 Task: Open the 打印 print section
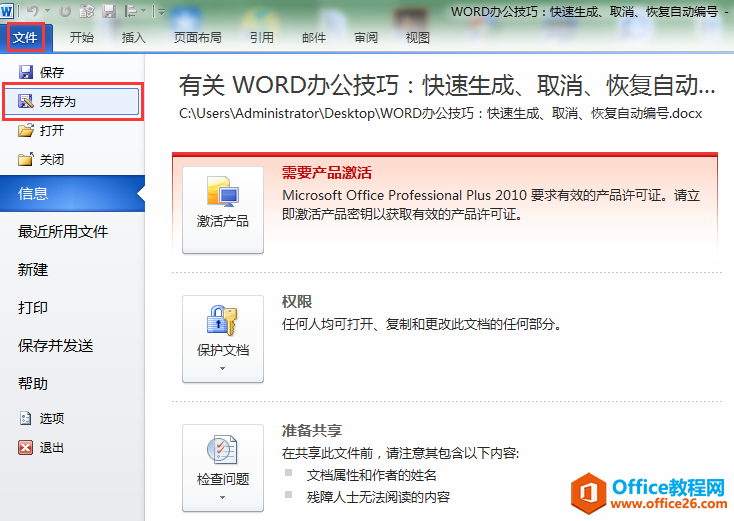pos(33,308)
